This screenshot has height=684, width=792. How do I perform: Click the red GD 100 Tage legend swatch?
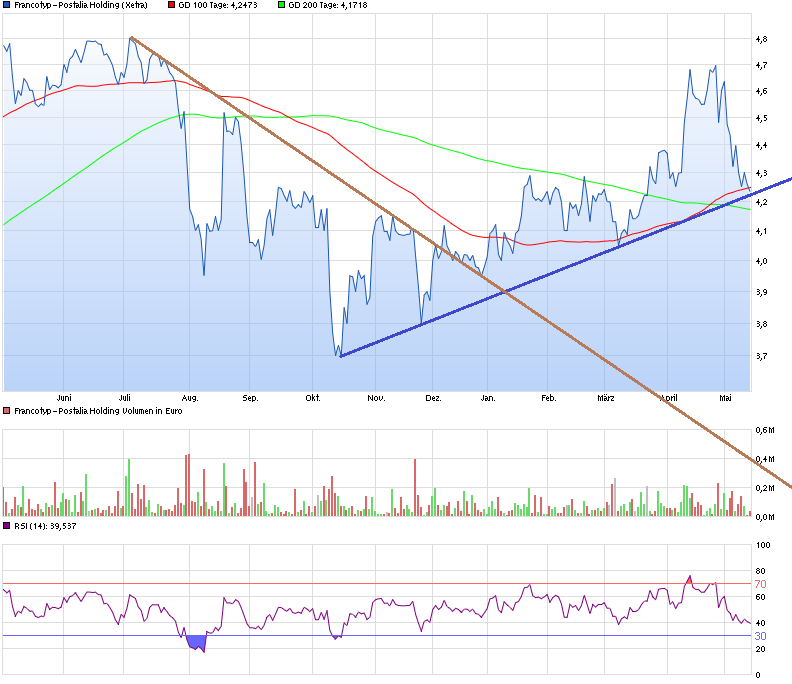(172, 5)
